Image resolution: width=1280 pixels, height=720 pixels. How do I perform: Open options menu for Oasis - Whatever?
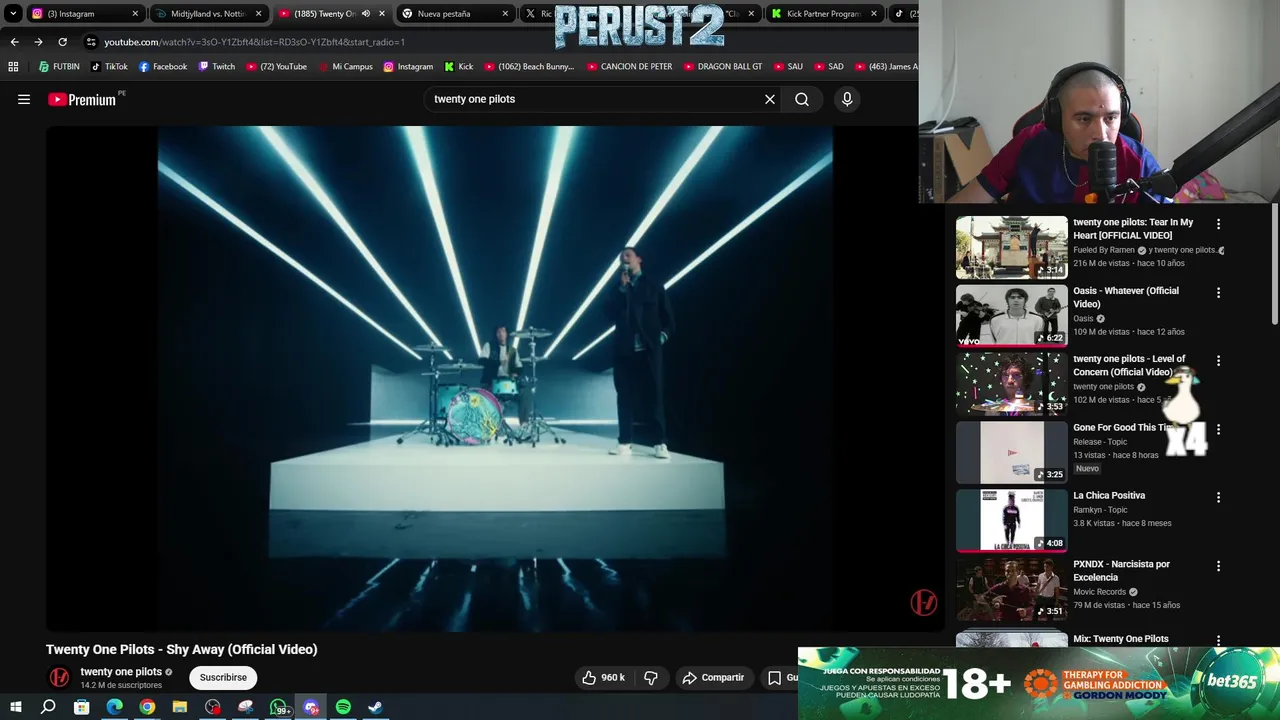1218,293
